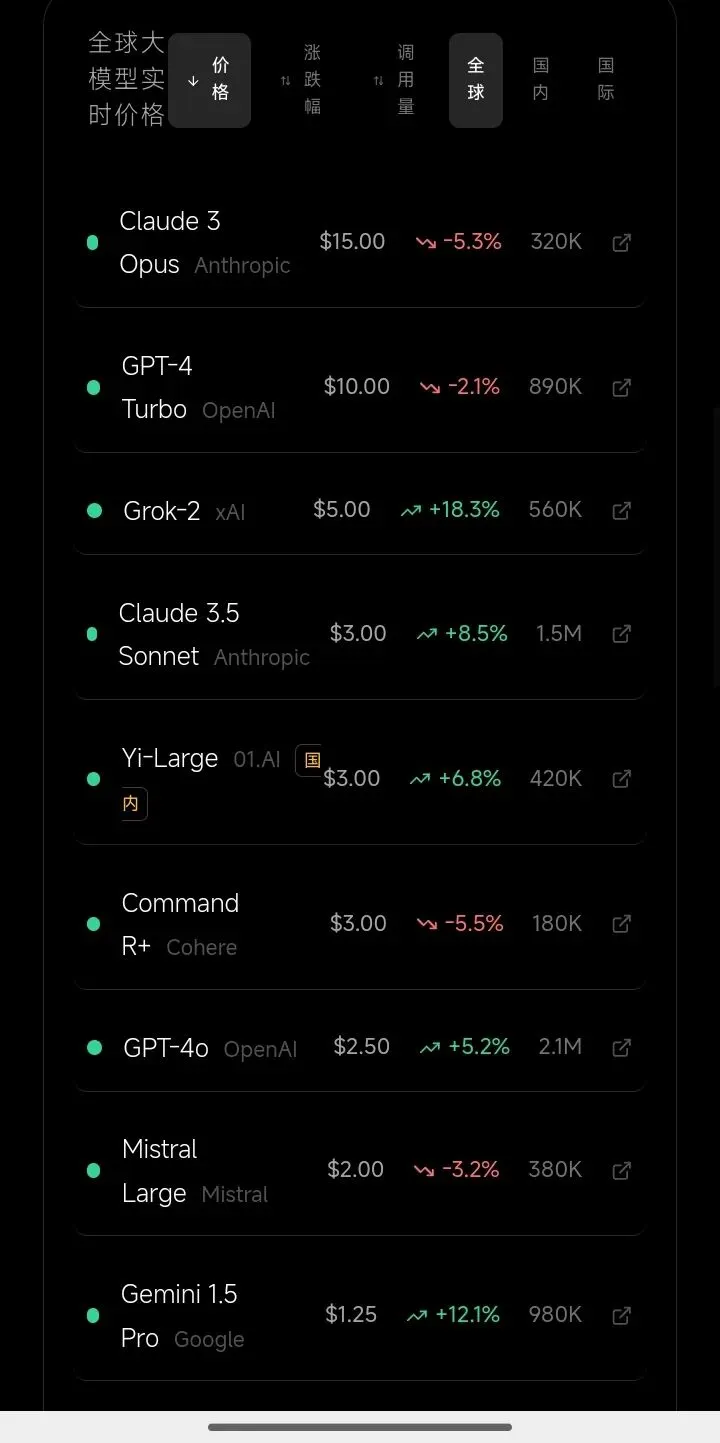
Task: Open external link for Claude 3 Opus
Action: (x=621, y=243)
